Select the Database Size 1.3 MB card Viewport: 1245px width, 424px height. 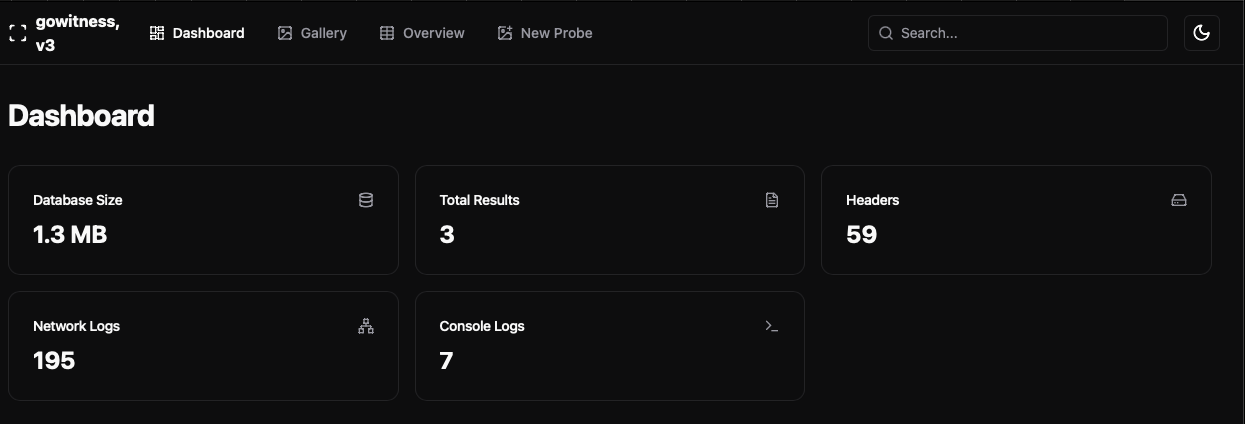[x=203, y=220]
